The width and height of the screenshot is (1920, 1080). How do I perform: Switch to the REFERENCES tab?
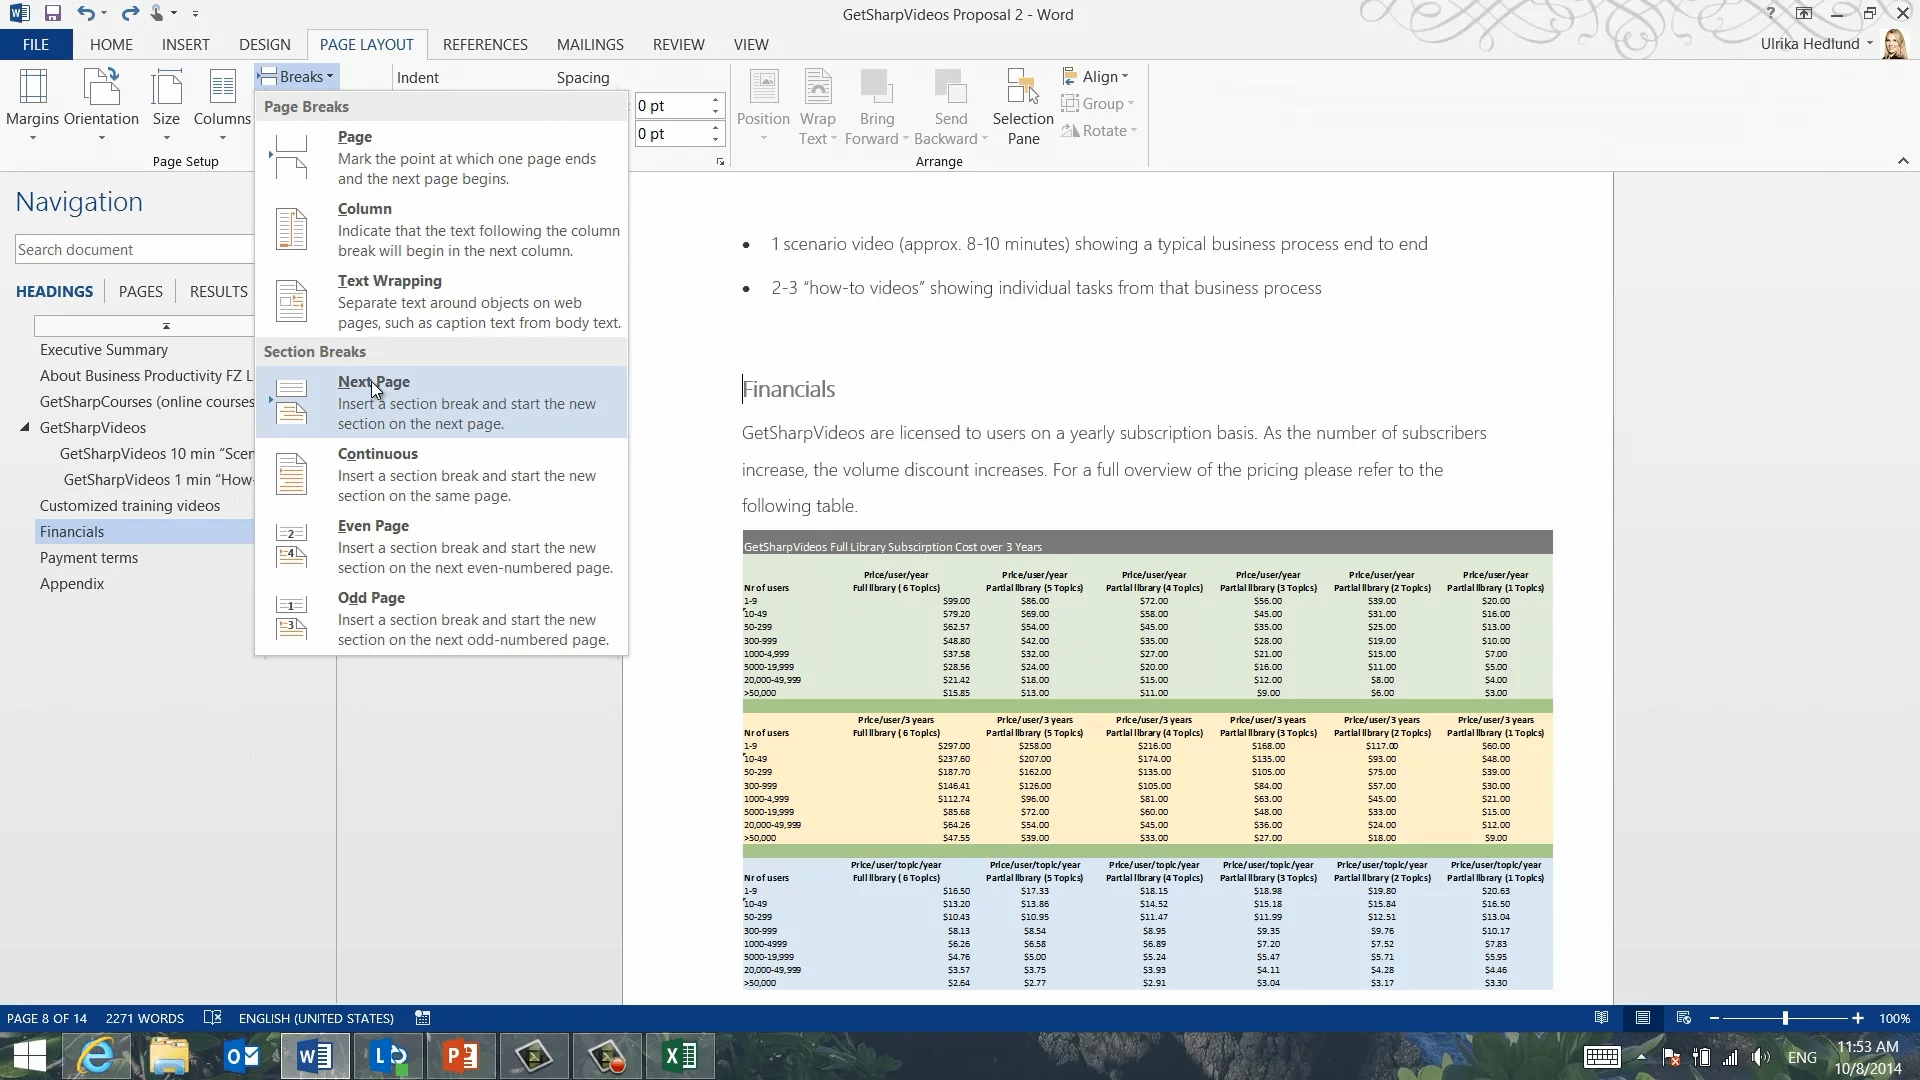pos(485,45)
